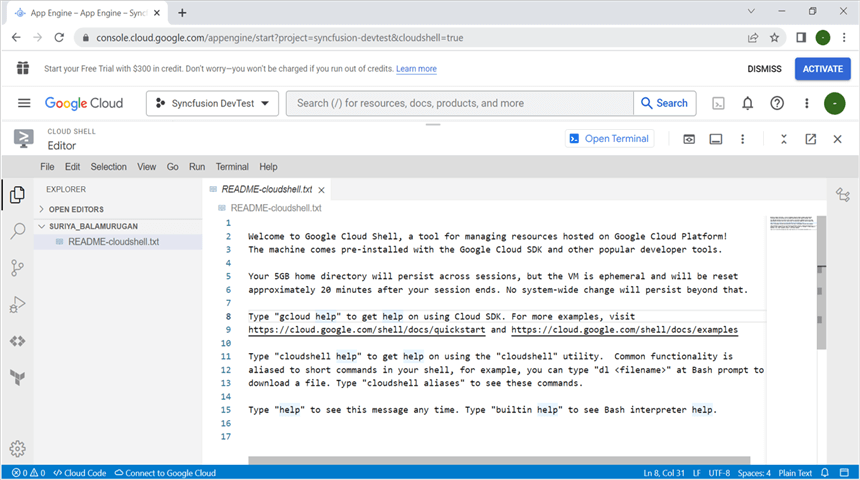Open the notifications bell in Google Cloud header

click(x=748, y=103)
